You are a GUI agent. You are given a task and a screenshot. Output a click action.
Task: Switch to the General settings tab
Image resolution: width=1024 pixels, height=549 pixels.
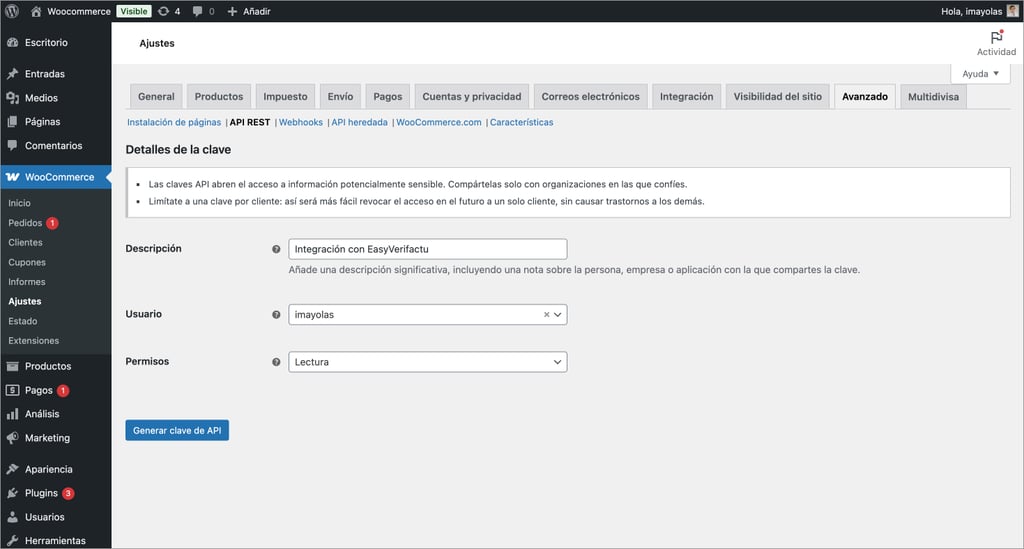pos(156,97)
